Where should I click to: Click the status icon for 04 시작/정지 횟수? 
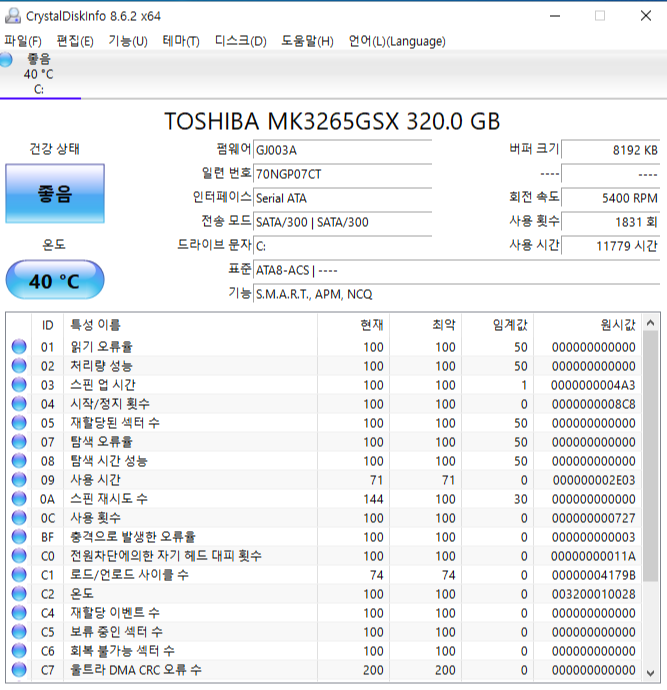tap(19, 404)
